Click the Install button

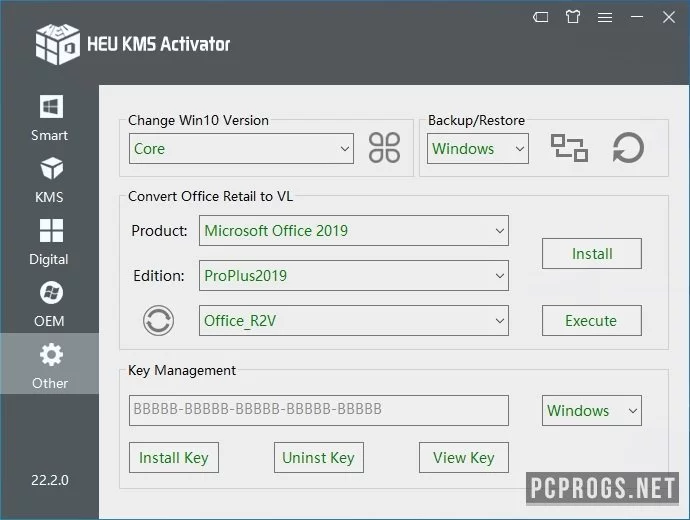coord(591,253)
